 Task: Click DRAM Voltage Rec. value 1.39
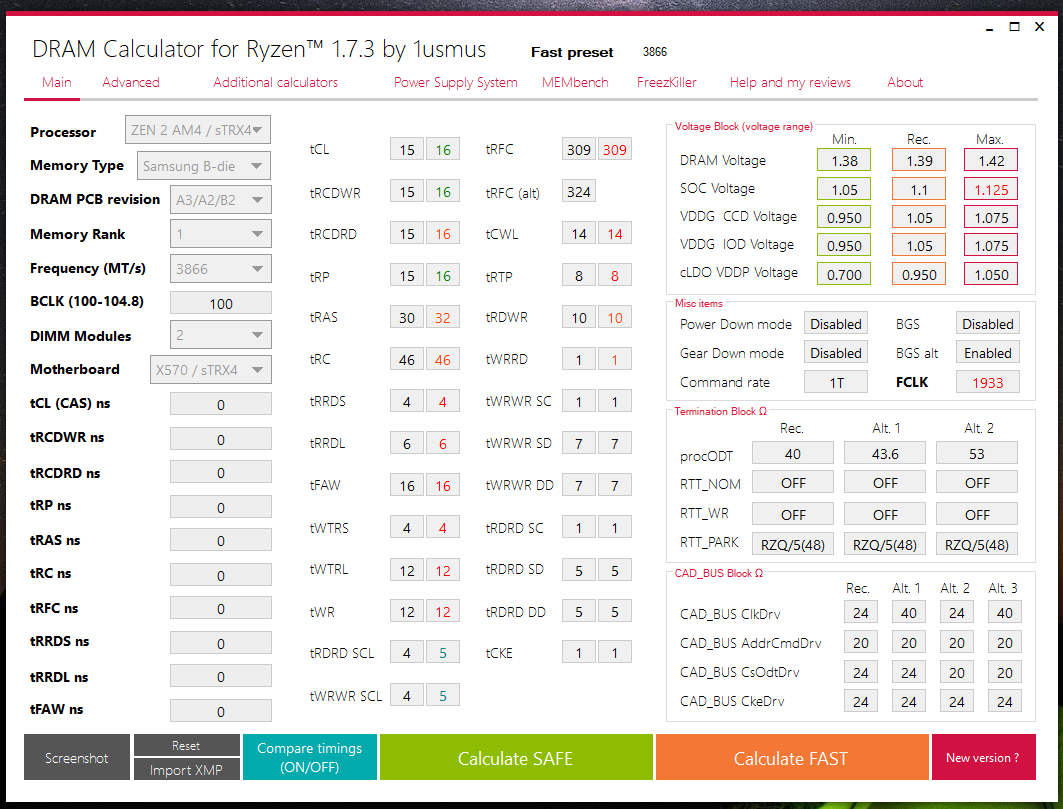[919, 161]
